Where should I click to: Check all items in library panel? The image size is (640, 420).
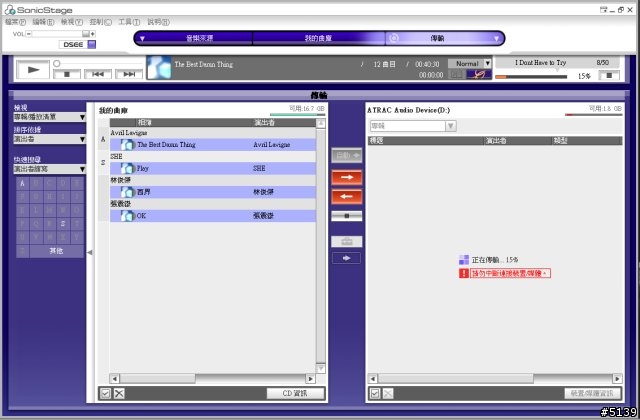point(105,393)
